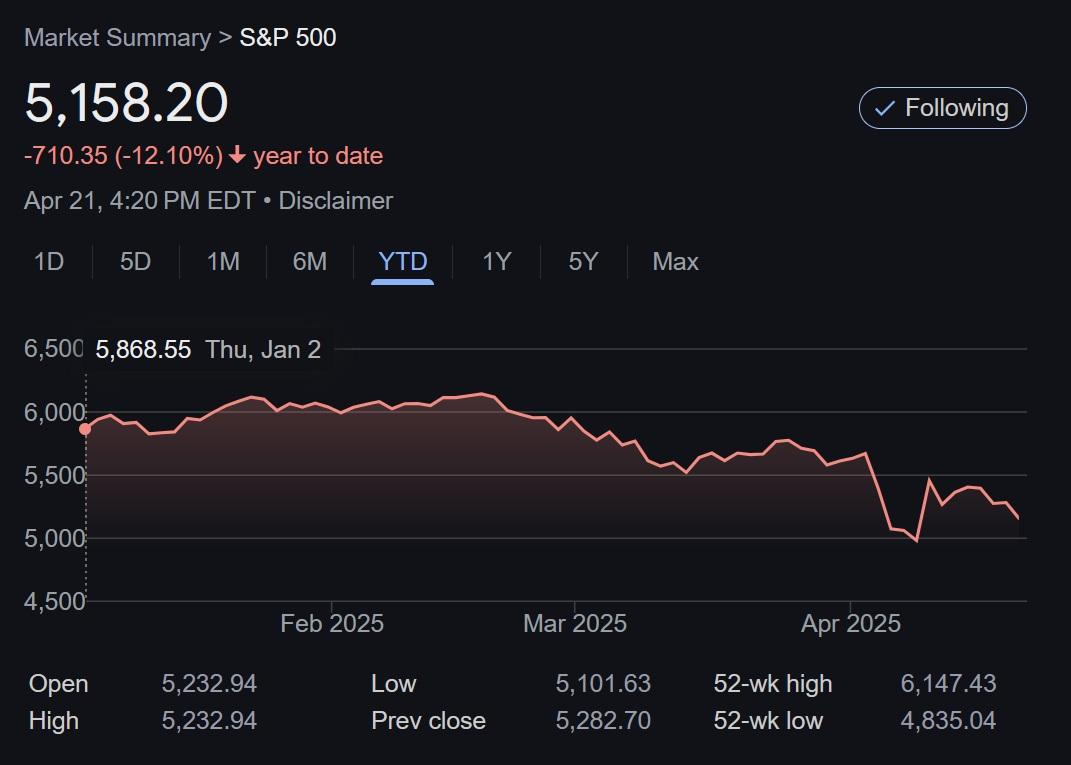Select the 6M time range tab
The width and height of the screenshot is (1071, 765).
pos(309,262)
